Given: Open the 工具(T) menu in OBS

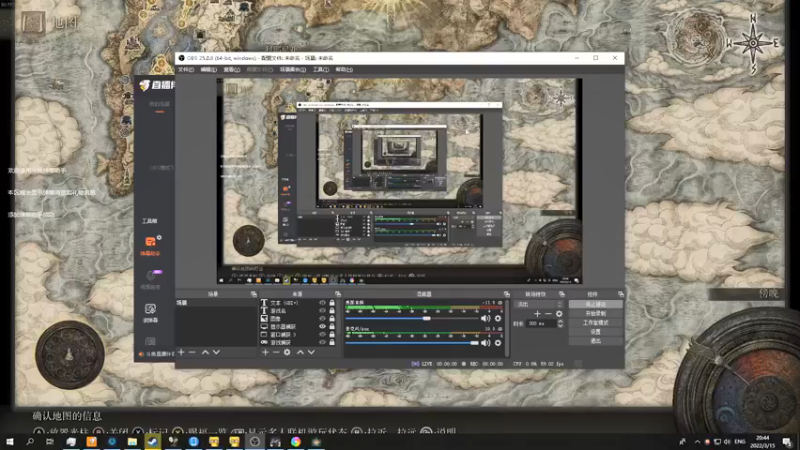Looking at the screenshot, I should click(320, 69).
